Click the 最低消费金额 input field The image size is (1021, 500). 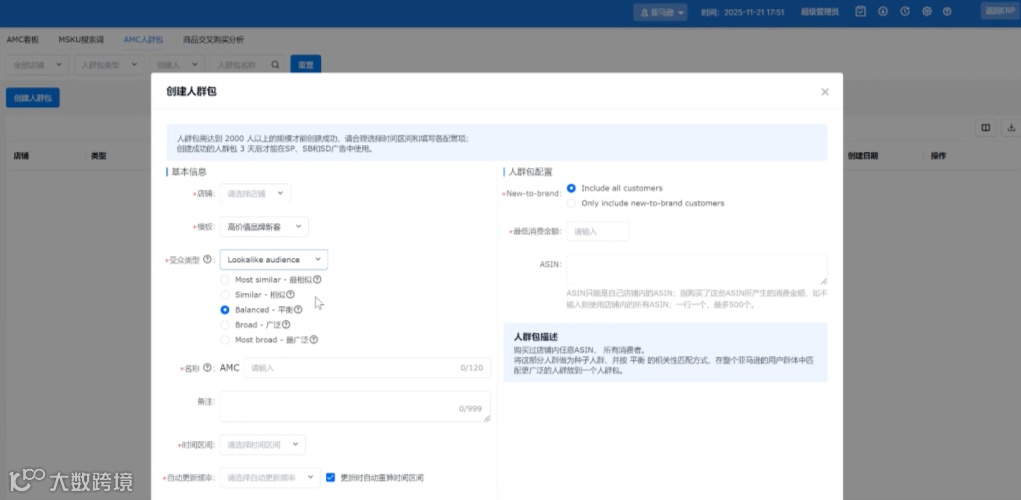click(597, 231)
